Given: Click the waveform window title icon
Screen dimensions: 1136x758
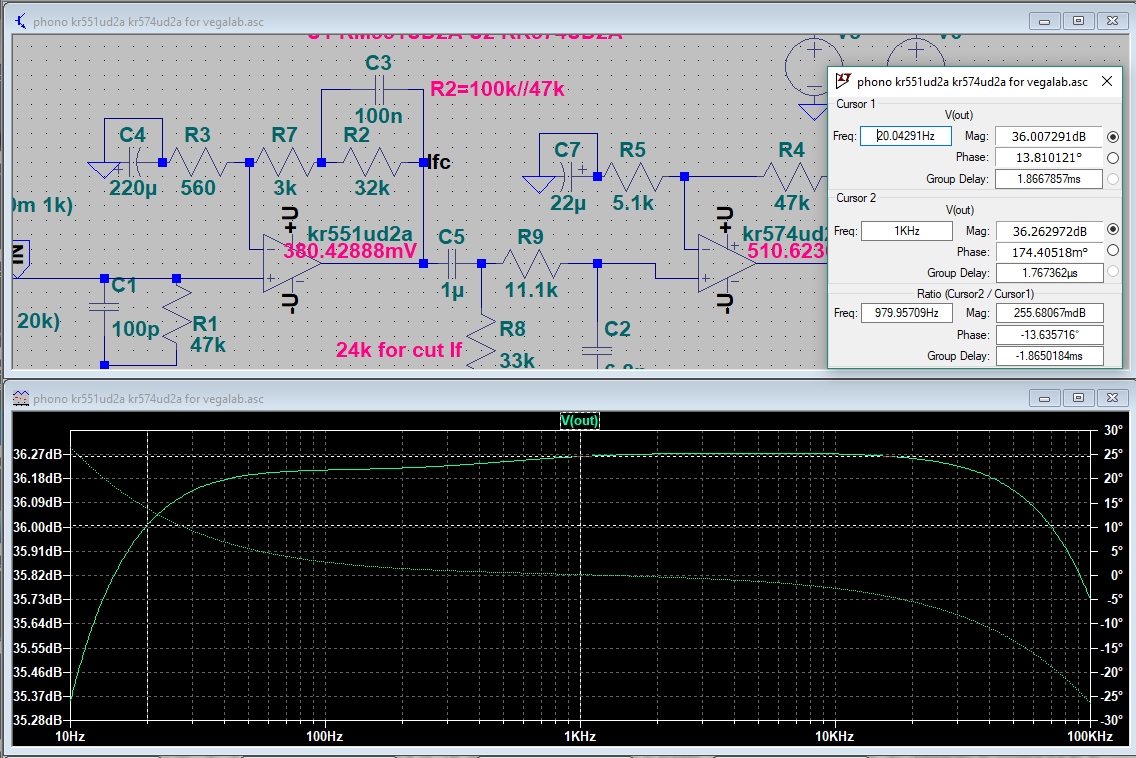Looking at the screenshot, I should pos(20,398).
